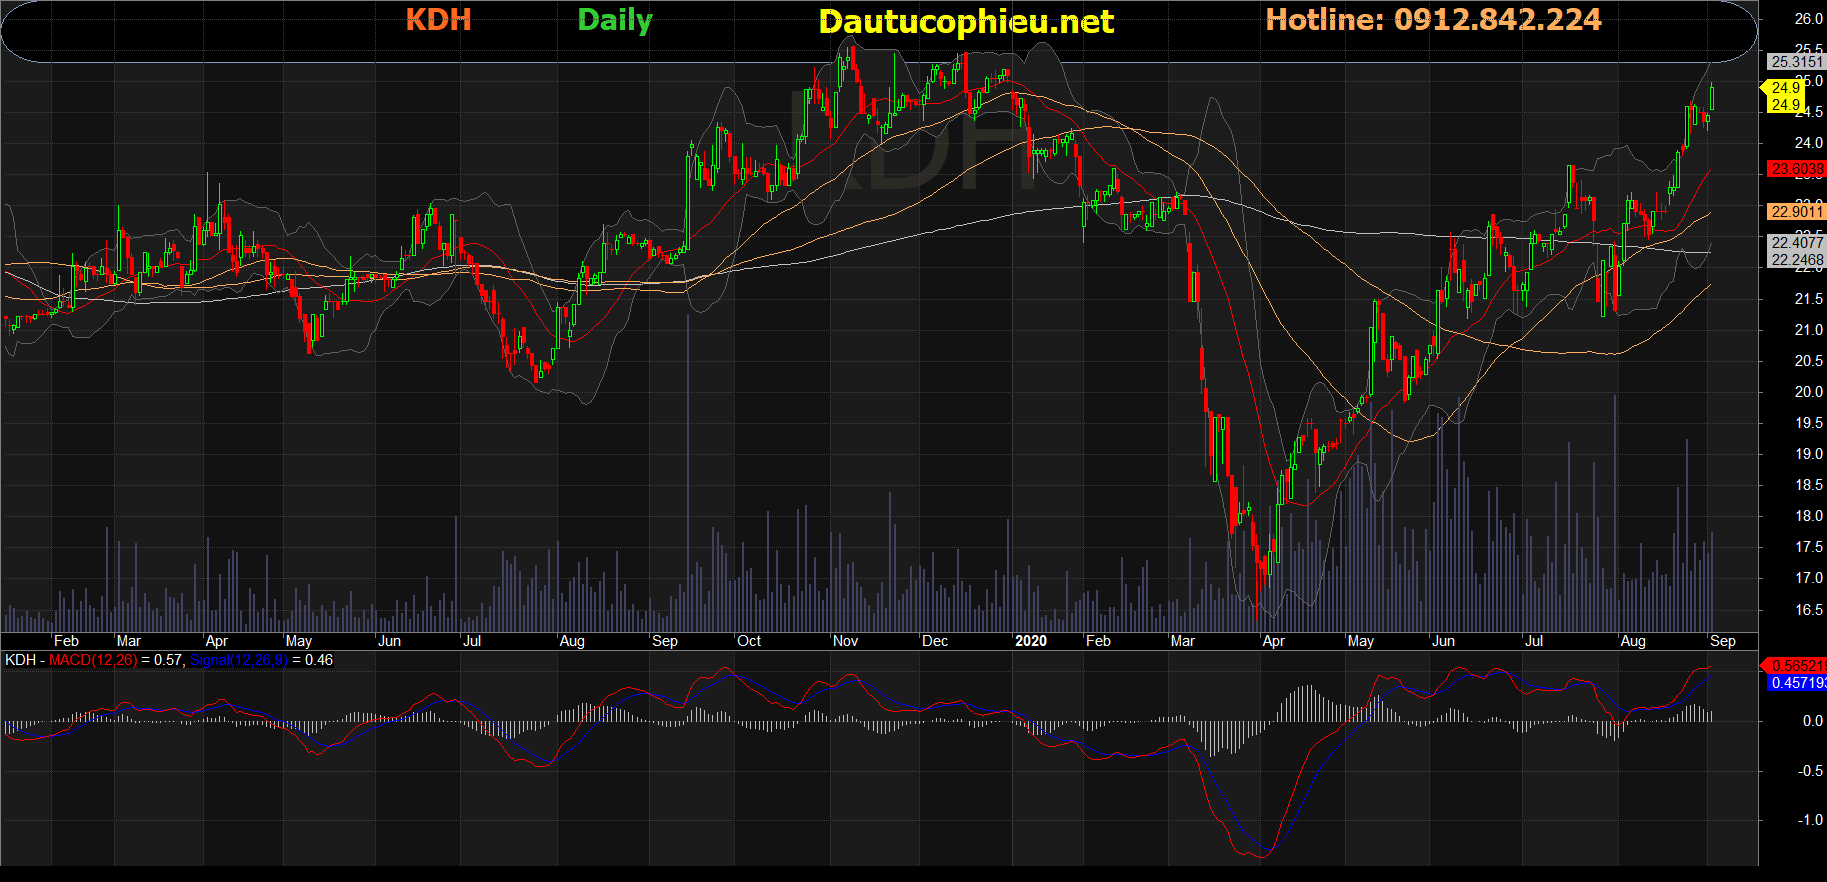Click the red 23.6038 price label
1827x882 pixels.
(1796, 169)
